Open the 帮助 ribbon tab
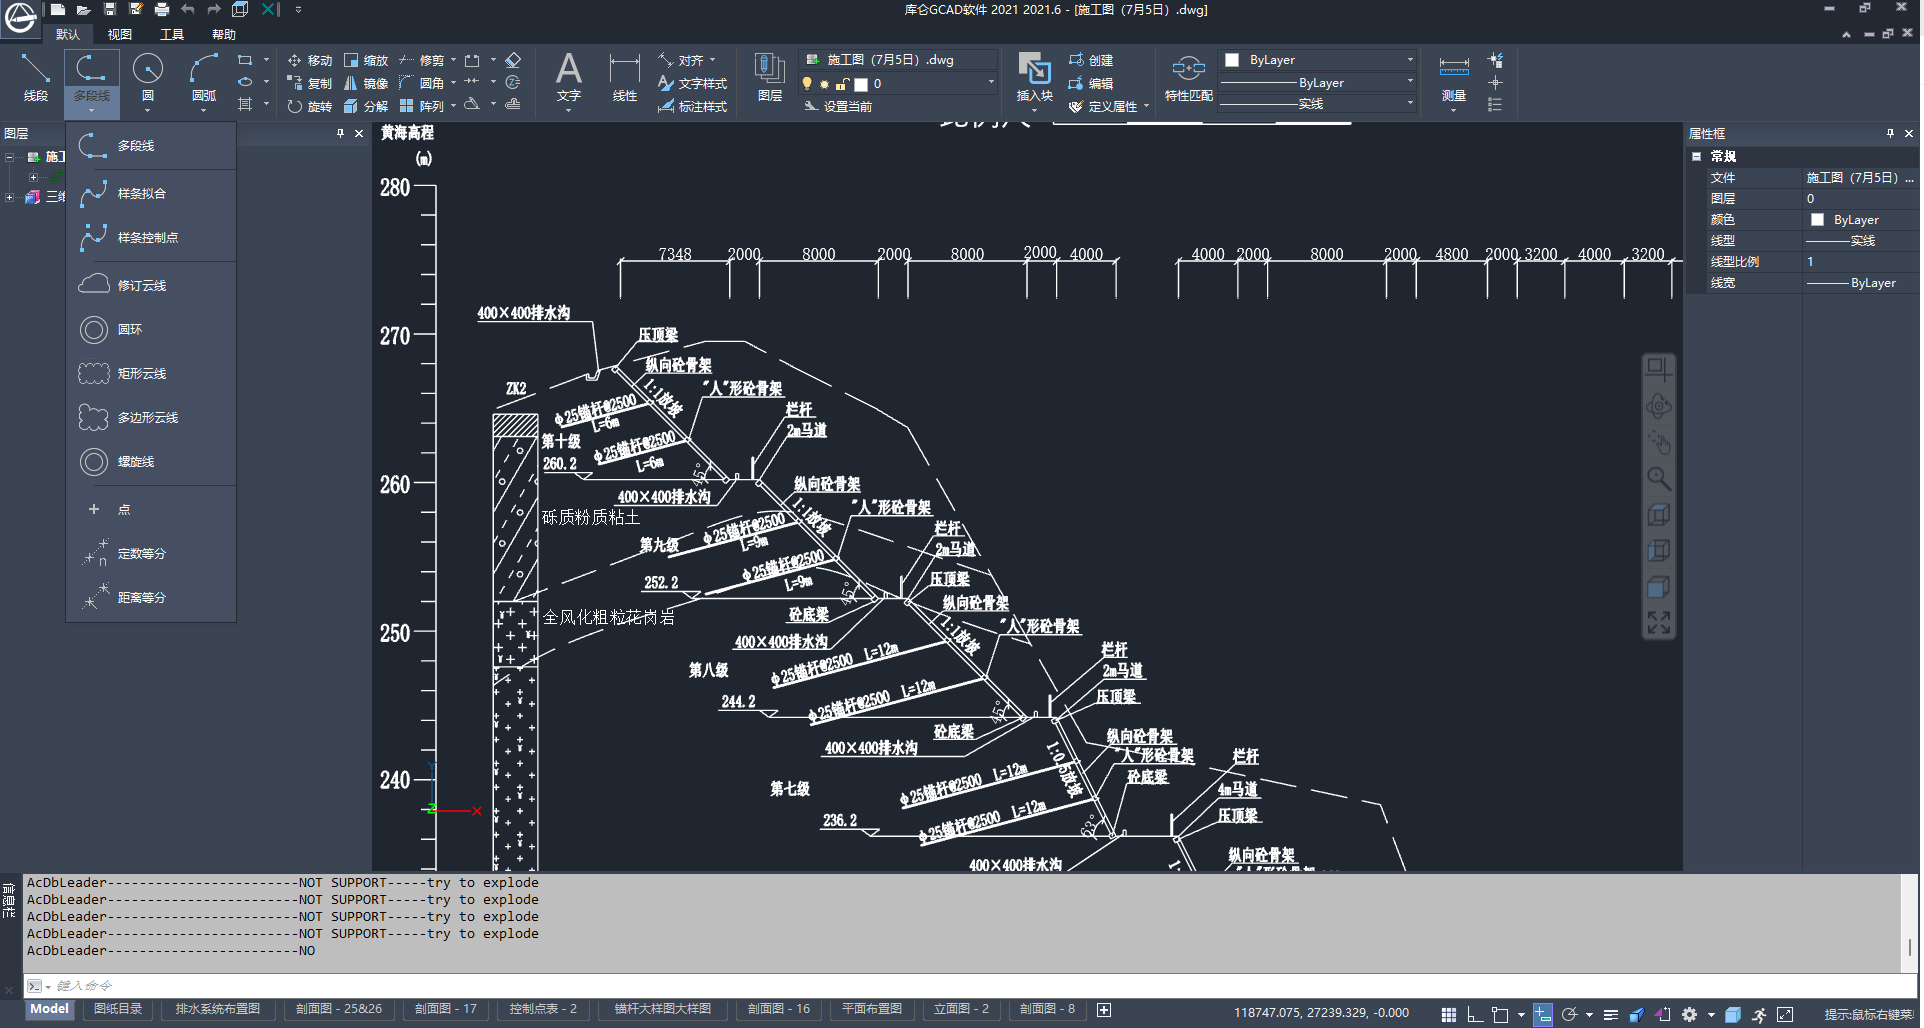This screenshot has width=1924, height=1028. [x=224, y=34]
